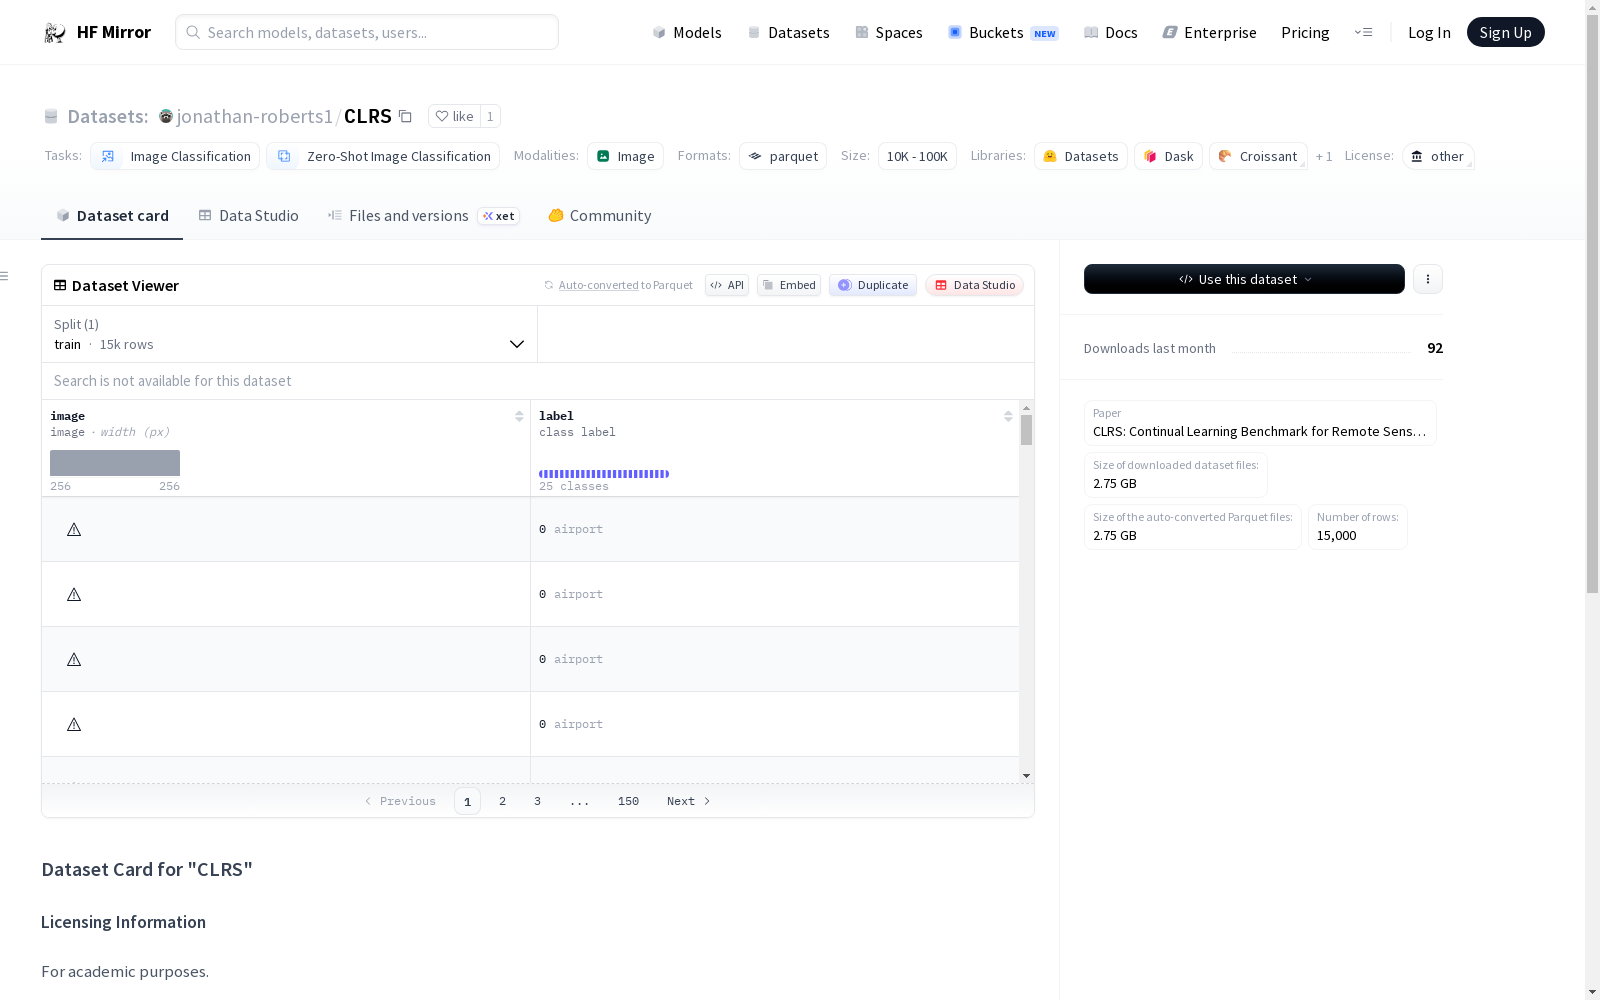
Task: Filter by Image Classification task tag
Action: point(175,156)
